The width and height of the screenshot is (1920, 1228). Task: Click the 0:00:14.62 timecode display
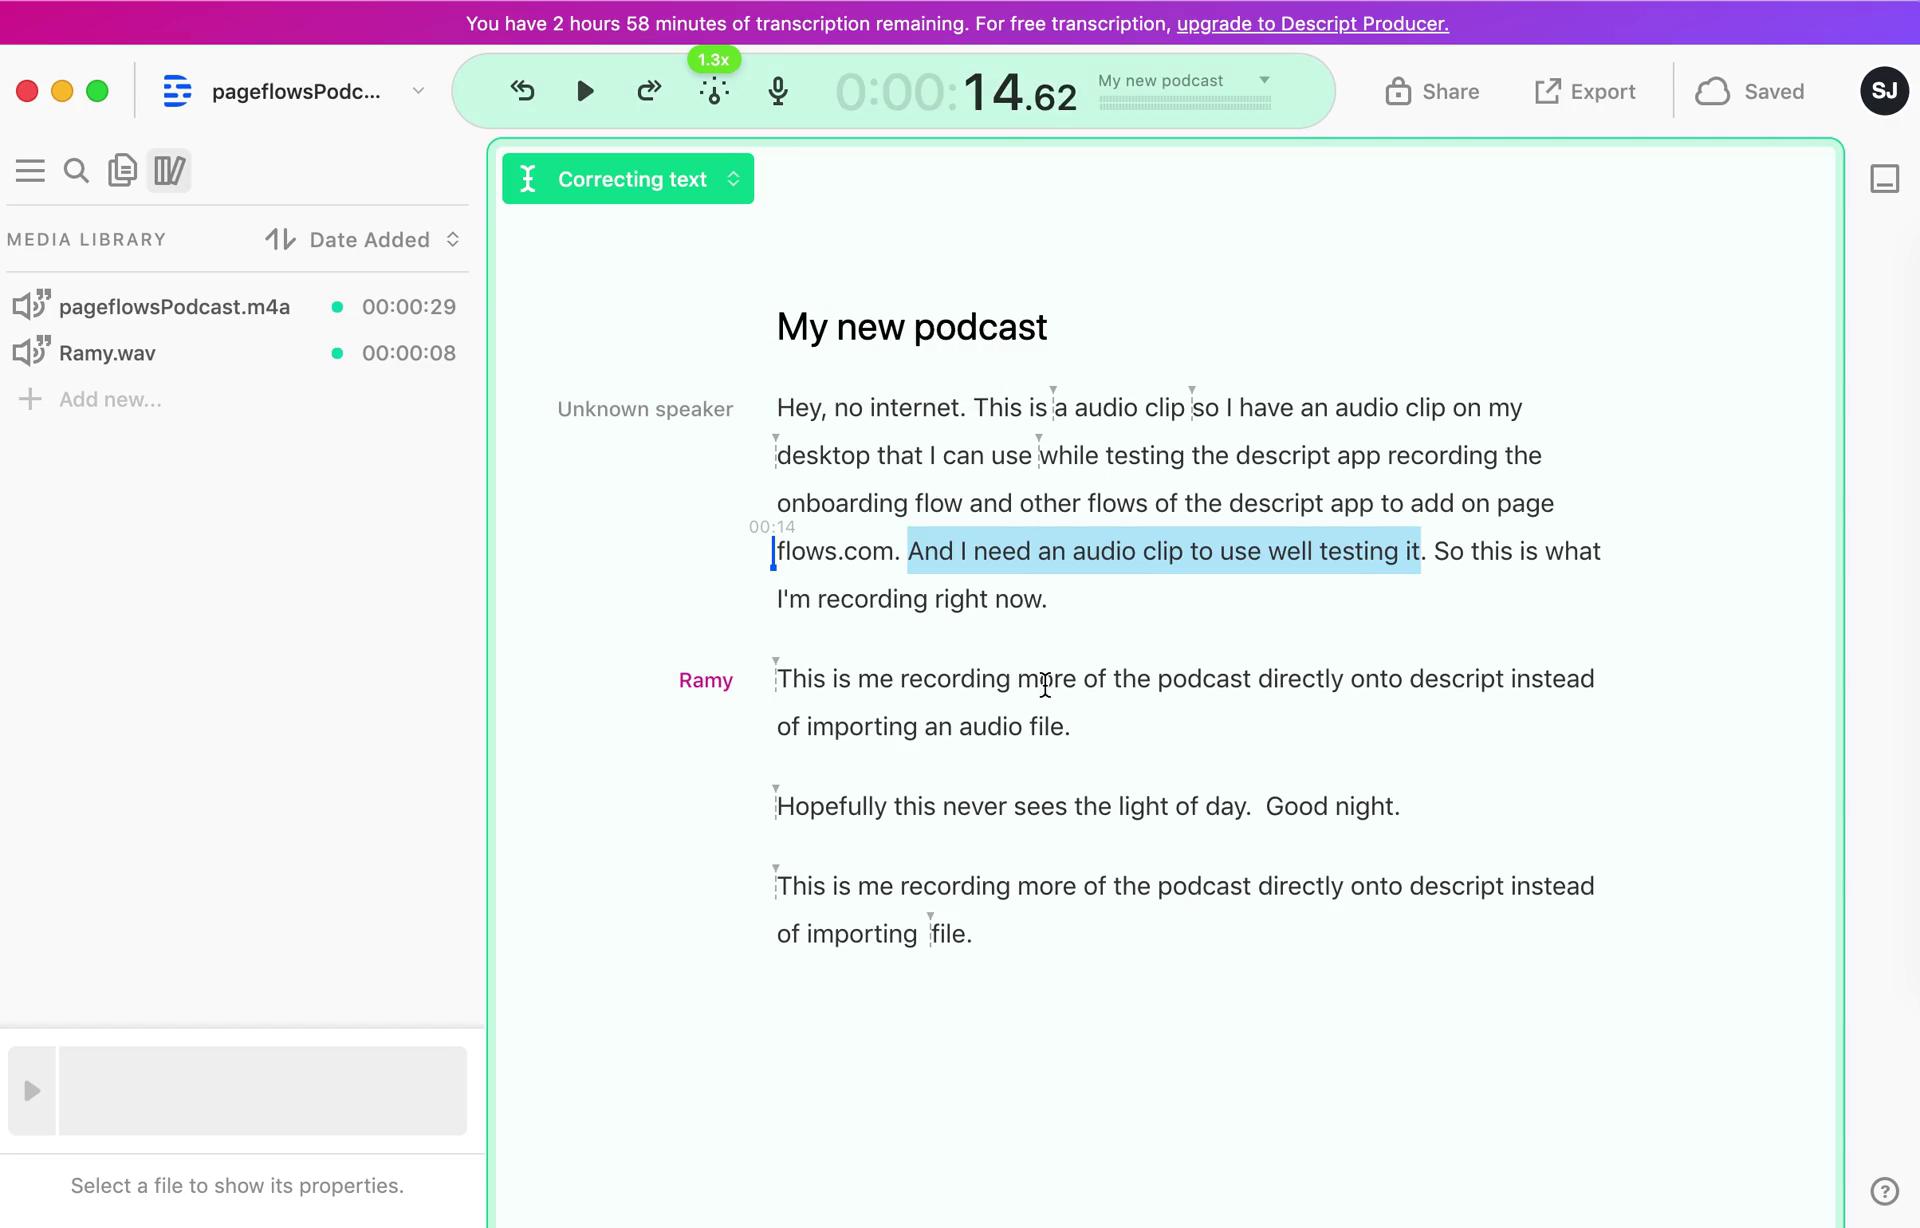956,93
